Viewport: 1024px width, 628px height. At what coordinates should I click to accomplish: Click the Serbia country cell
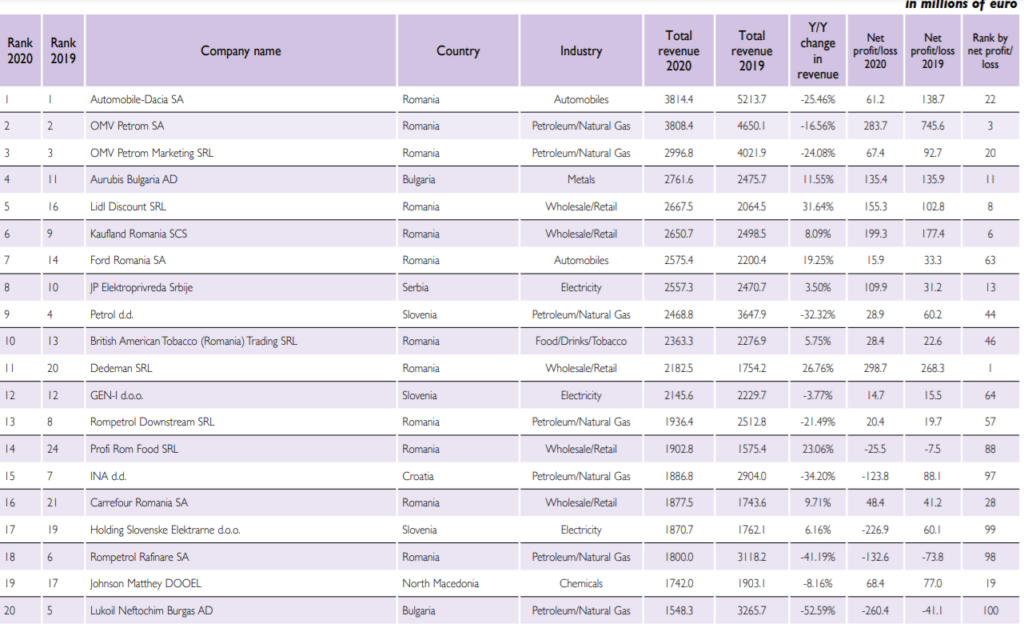coord(417,288)
